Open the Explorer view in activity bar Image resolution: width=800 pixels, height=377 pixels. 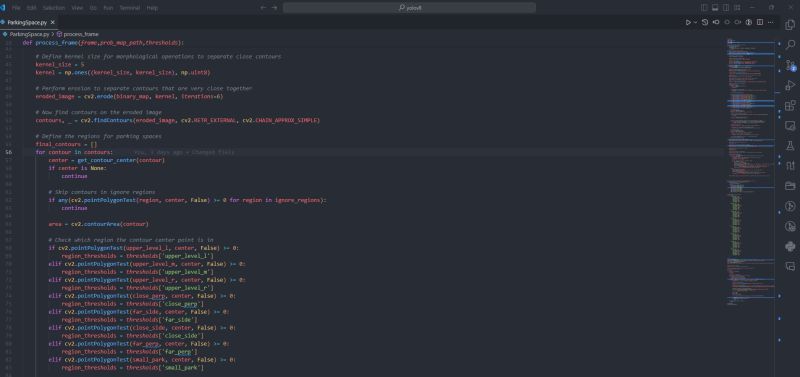coord(790,25)
